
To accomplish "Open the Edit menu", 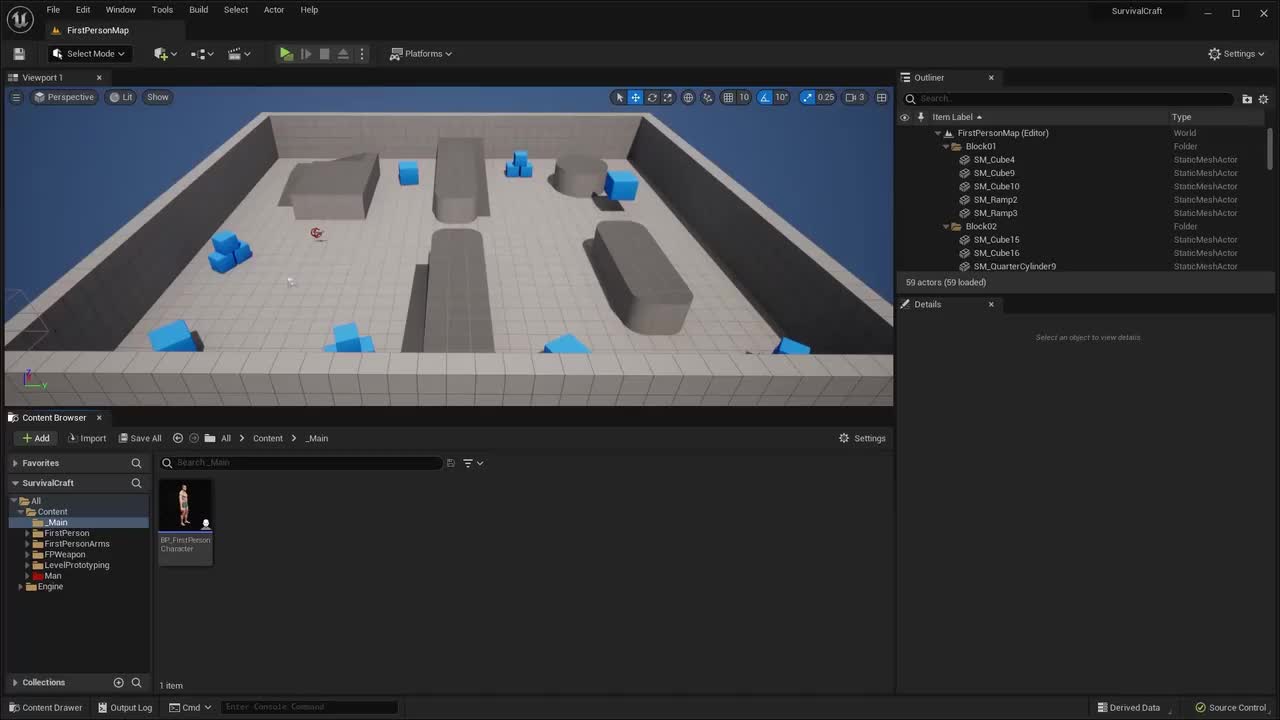I will pyautogui.click(x=83, y=10).
